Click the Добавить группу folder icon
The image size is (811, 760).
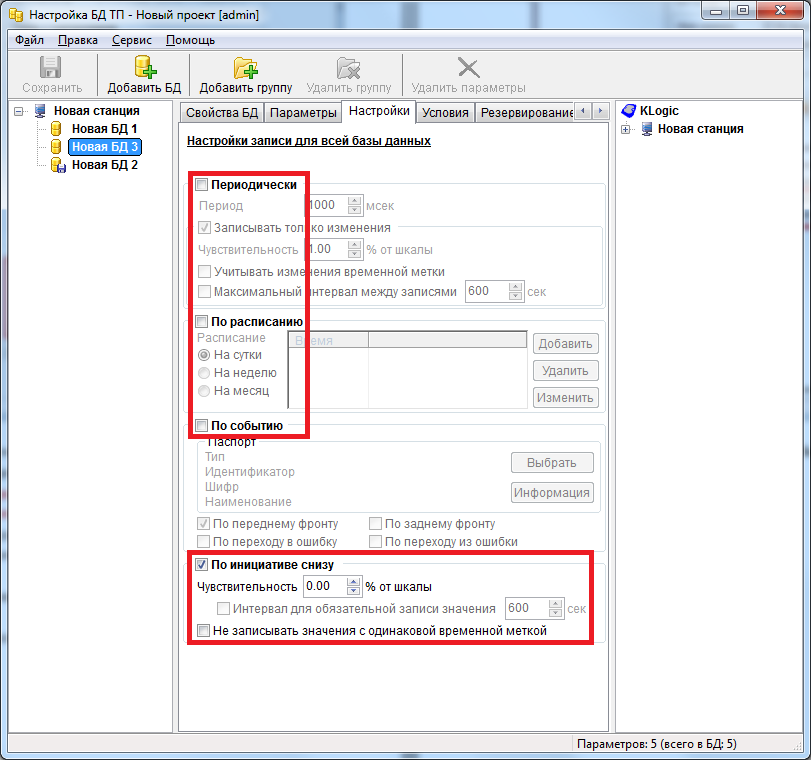click(245, 68)
